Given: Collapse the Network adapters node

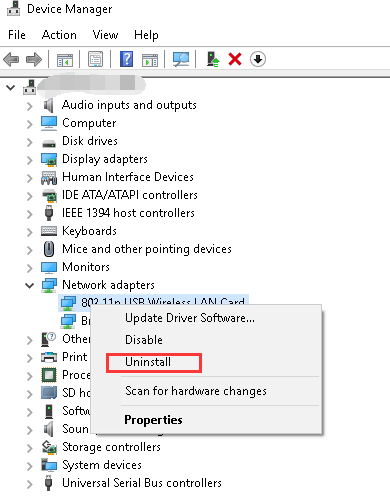Looking at the screenshot, I should pos(30,285).
